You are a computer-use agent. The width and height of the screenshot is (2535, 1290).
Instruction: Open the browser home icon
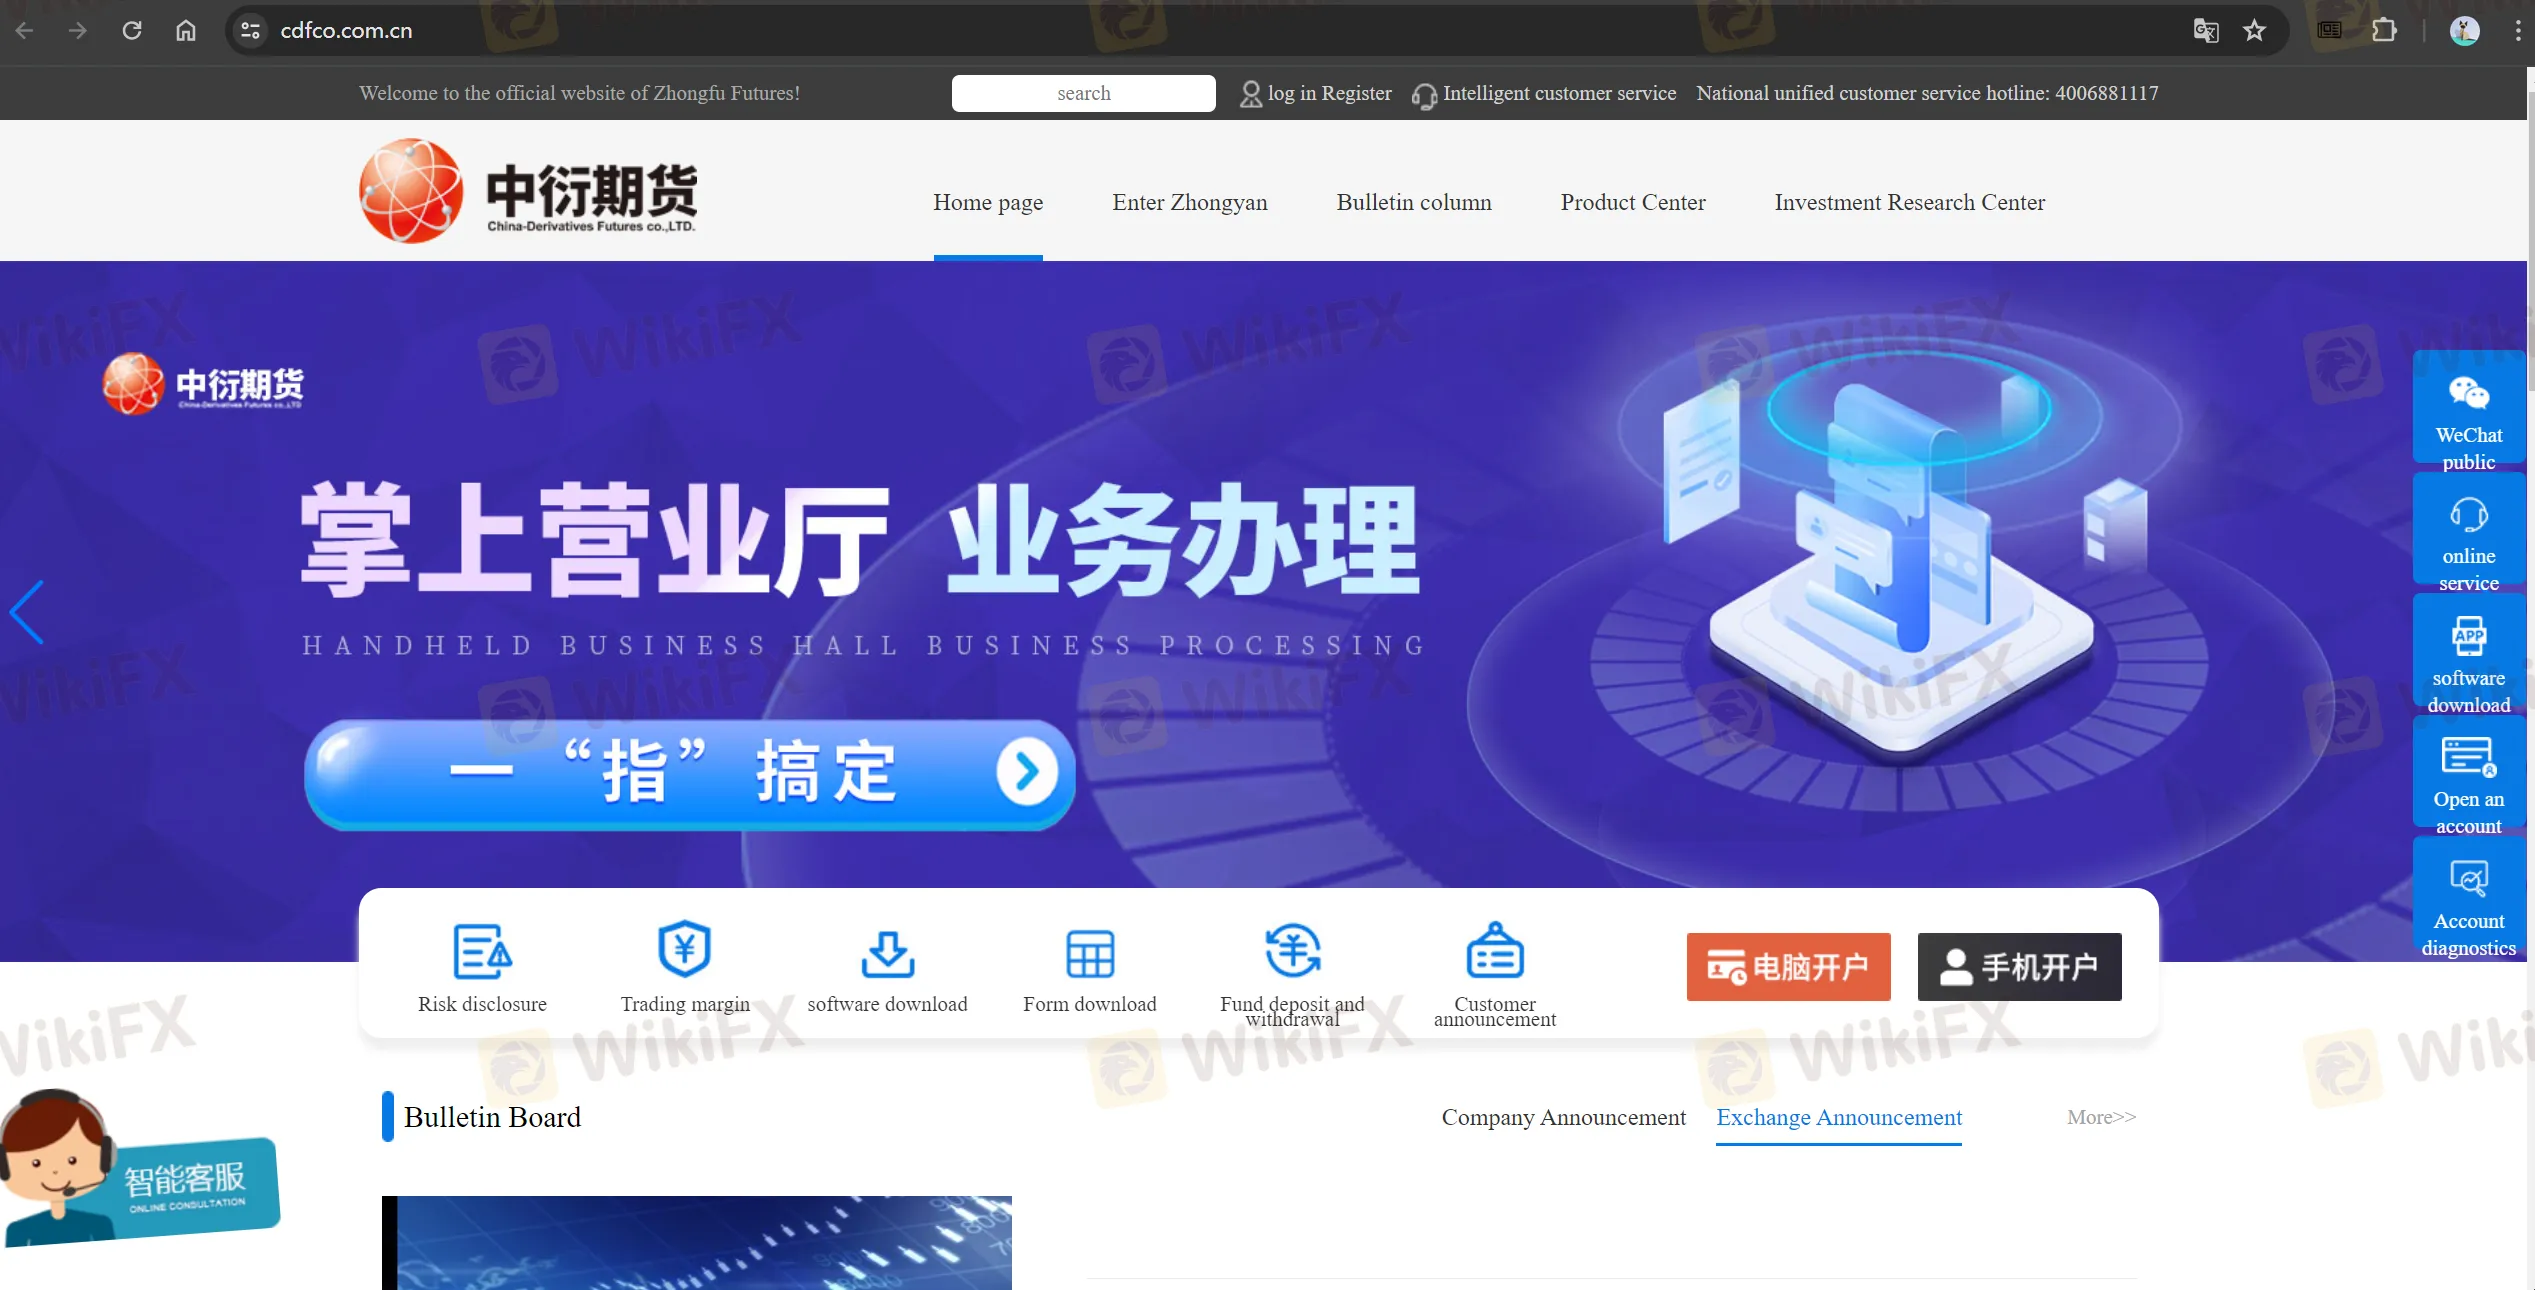tap(186, 31)
